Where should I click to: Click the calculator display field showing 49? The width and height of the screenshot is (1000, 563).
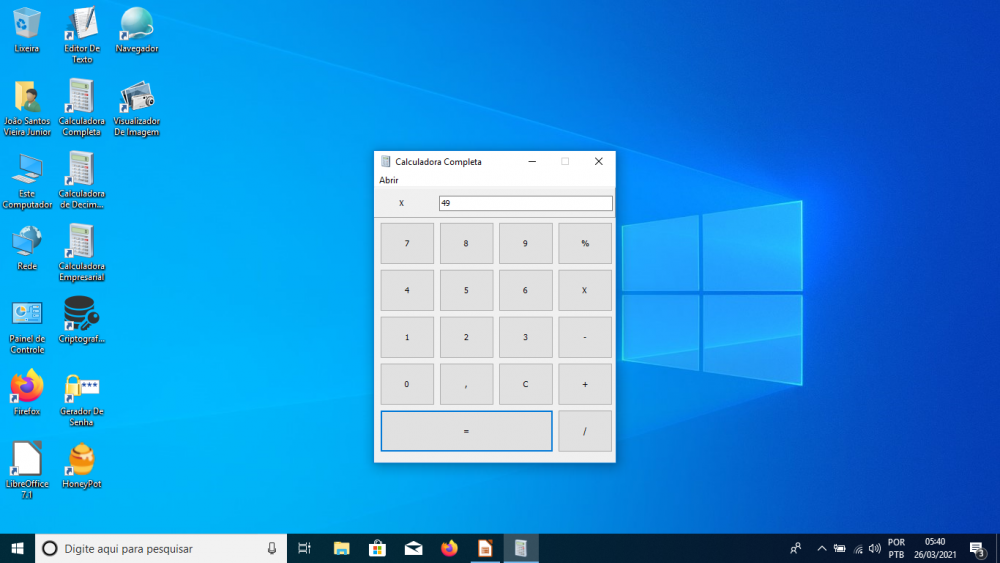525,203
